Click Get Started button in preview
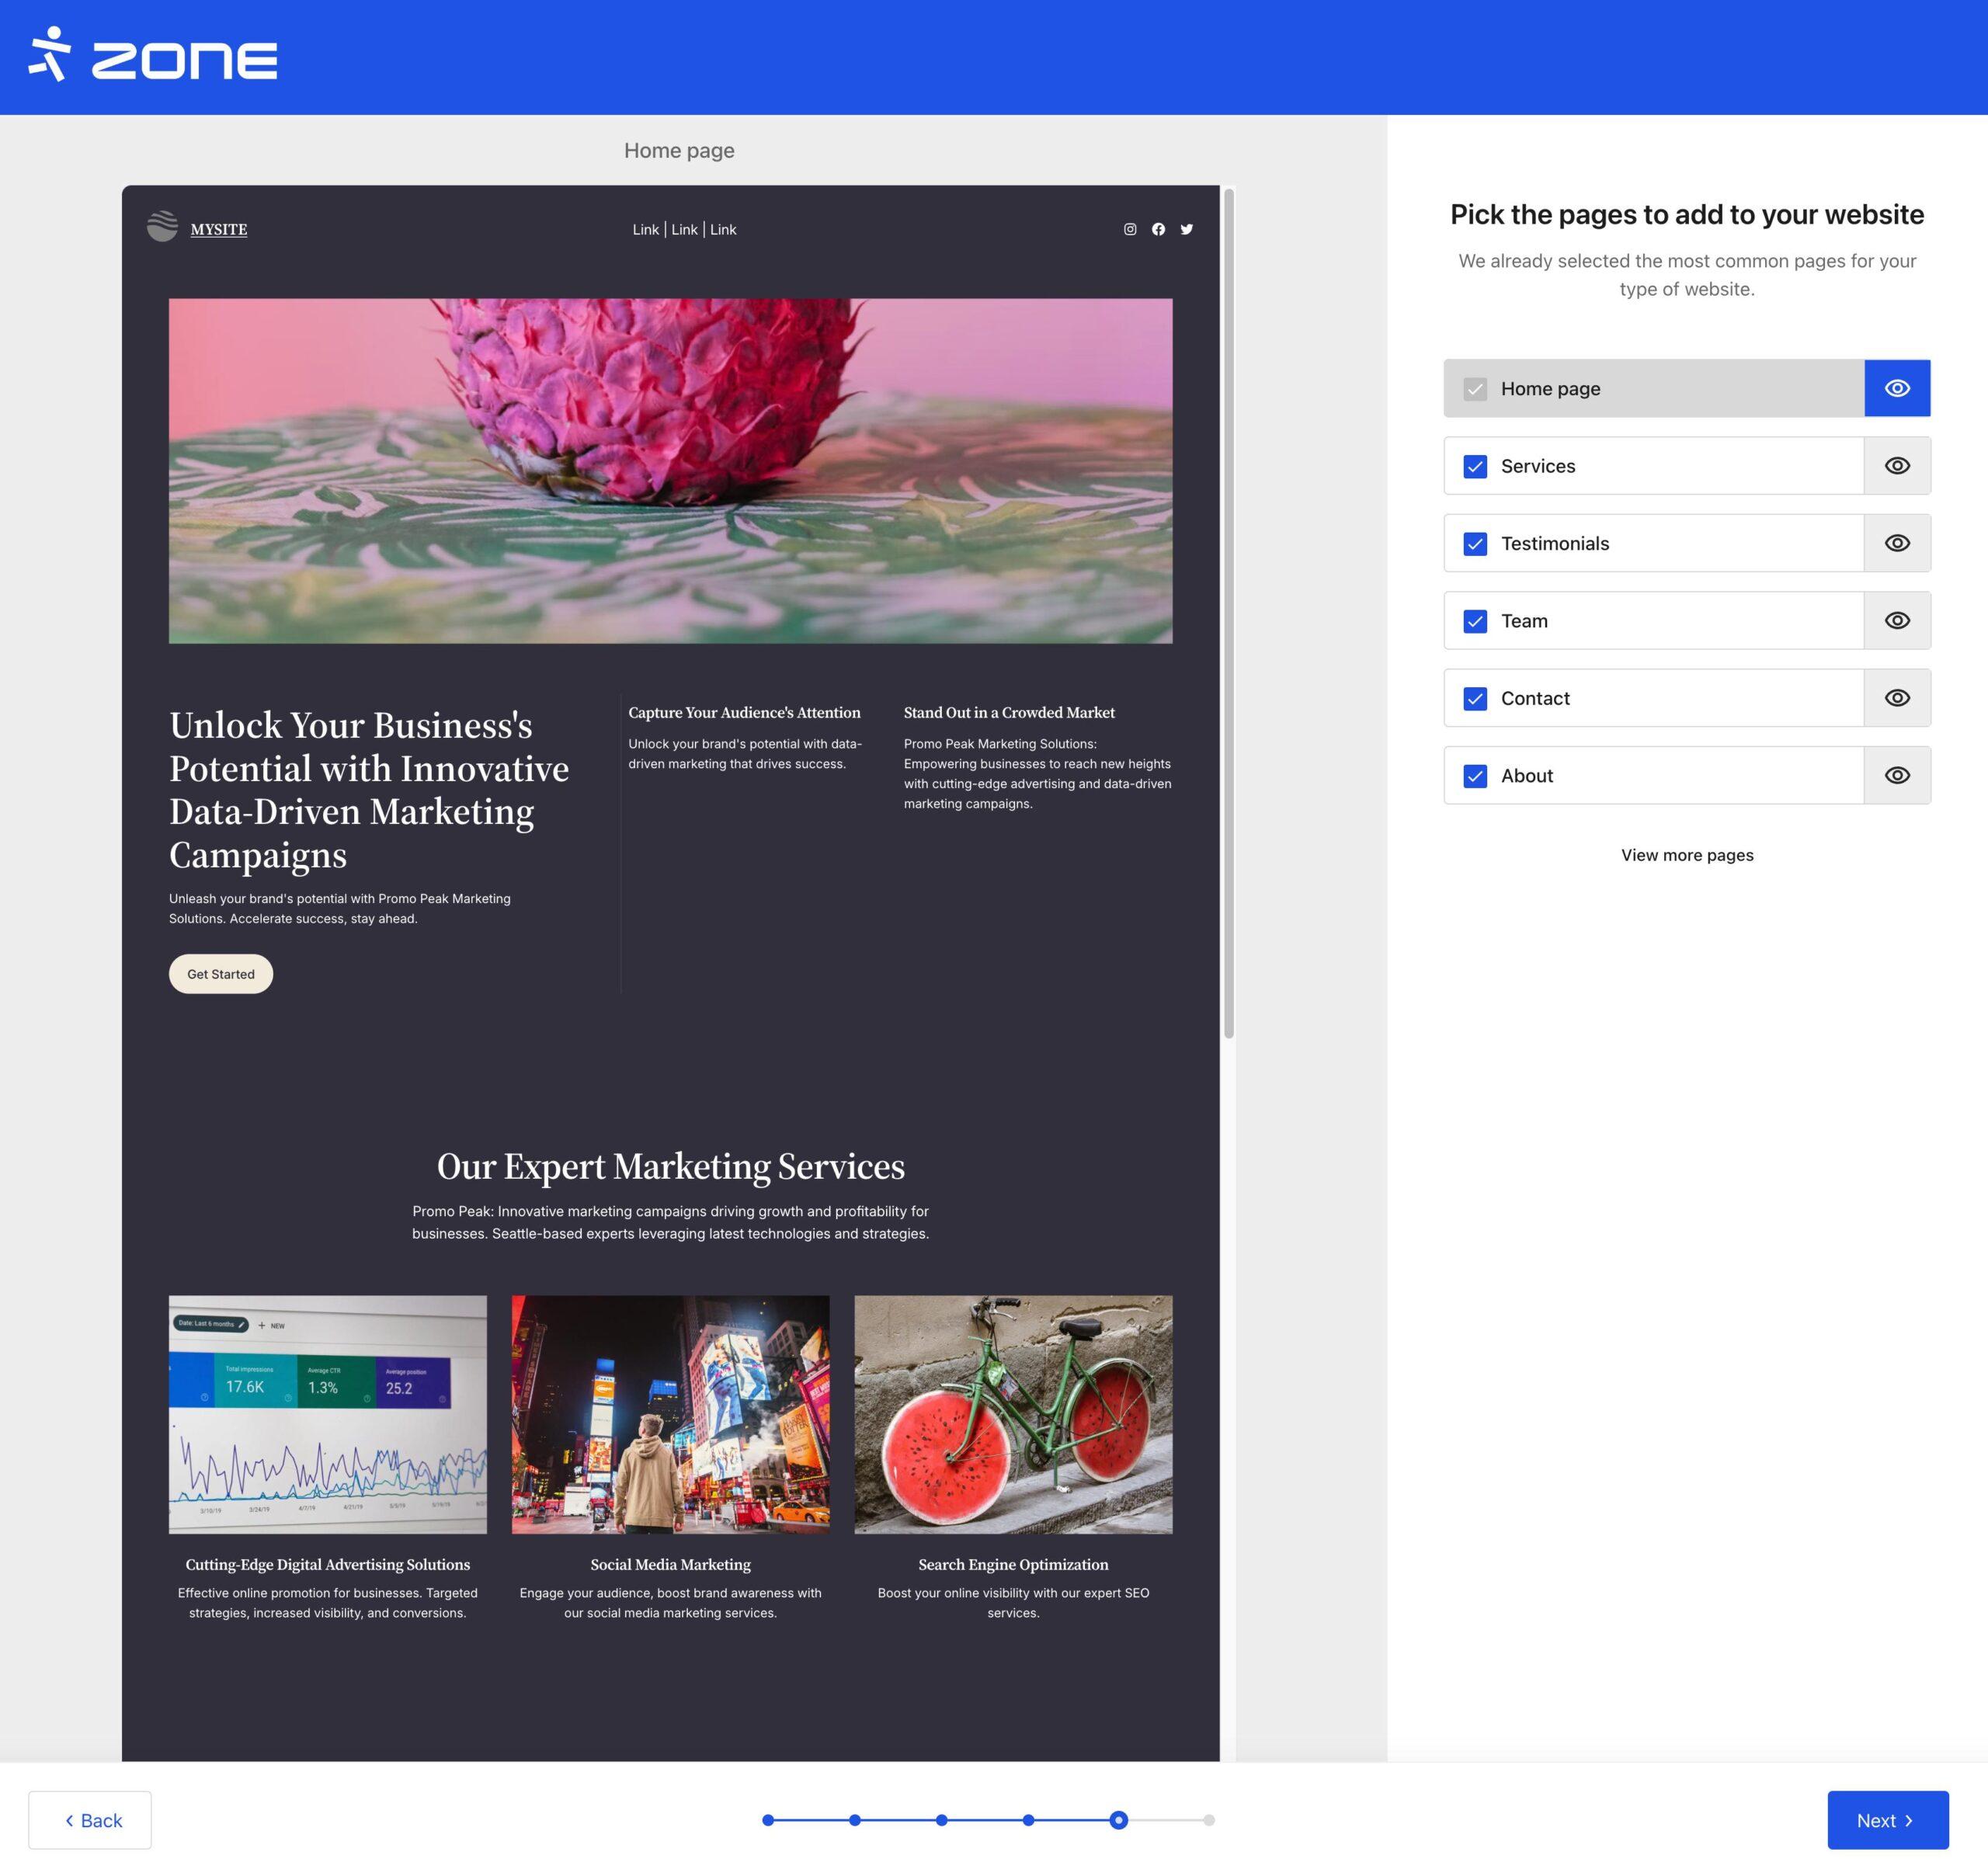 point(220,974)
